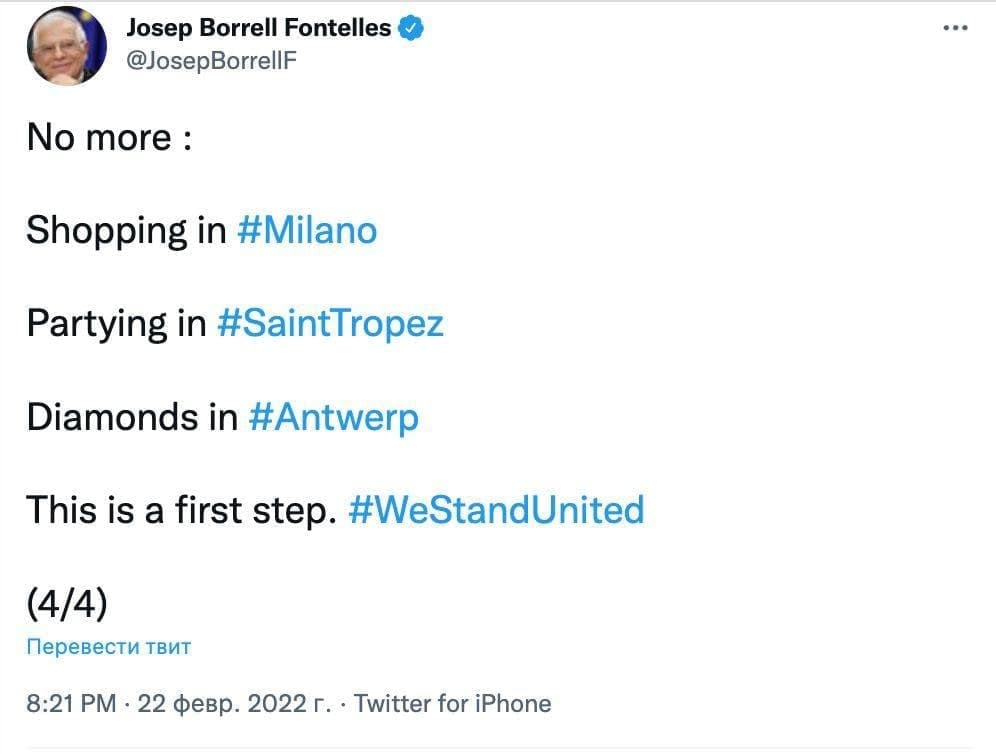This screenshot has width=996, height=754.
Task: Click the divider line below the timestamp
Action: point(498,747)
